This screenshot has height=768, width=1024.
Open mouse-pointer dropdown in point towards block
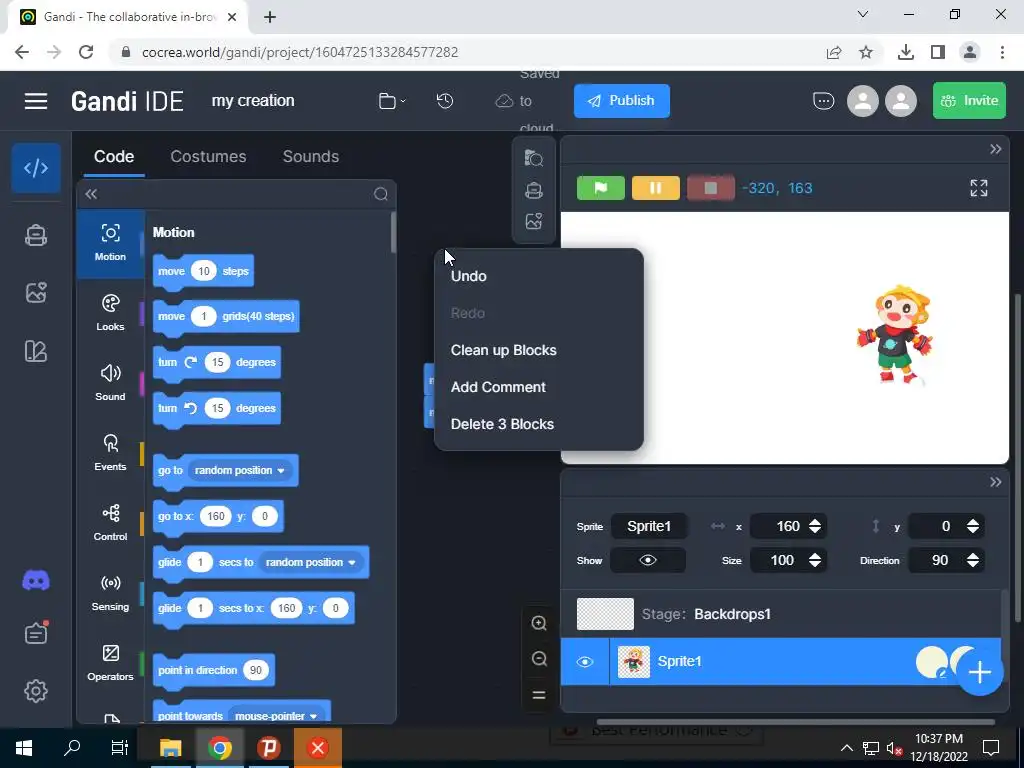[276, 716]
